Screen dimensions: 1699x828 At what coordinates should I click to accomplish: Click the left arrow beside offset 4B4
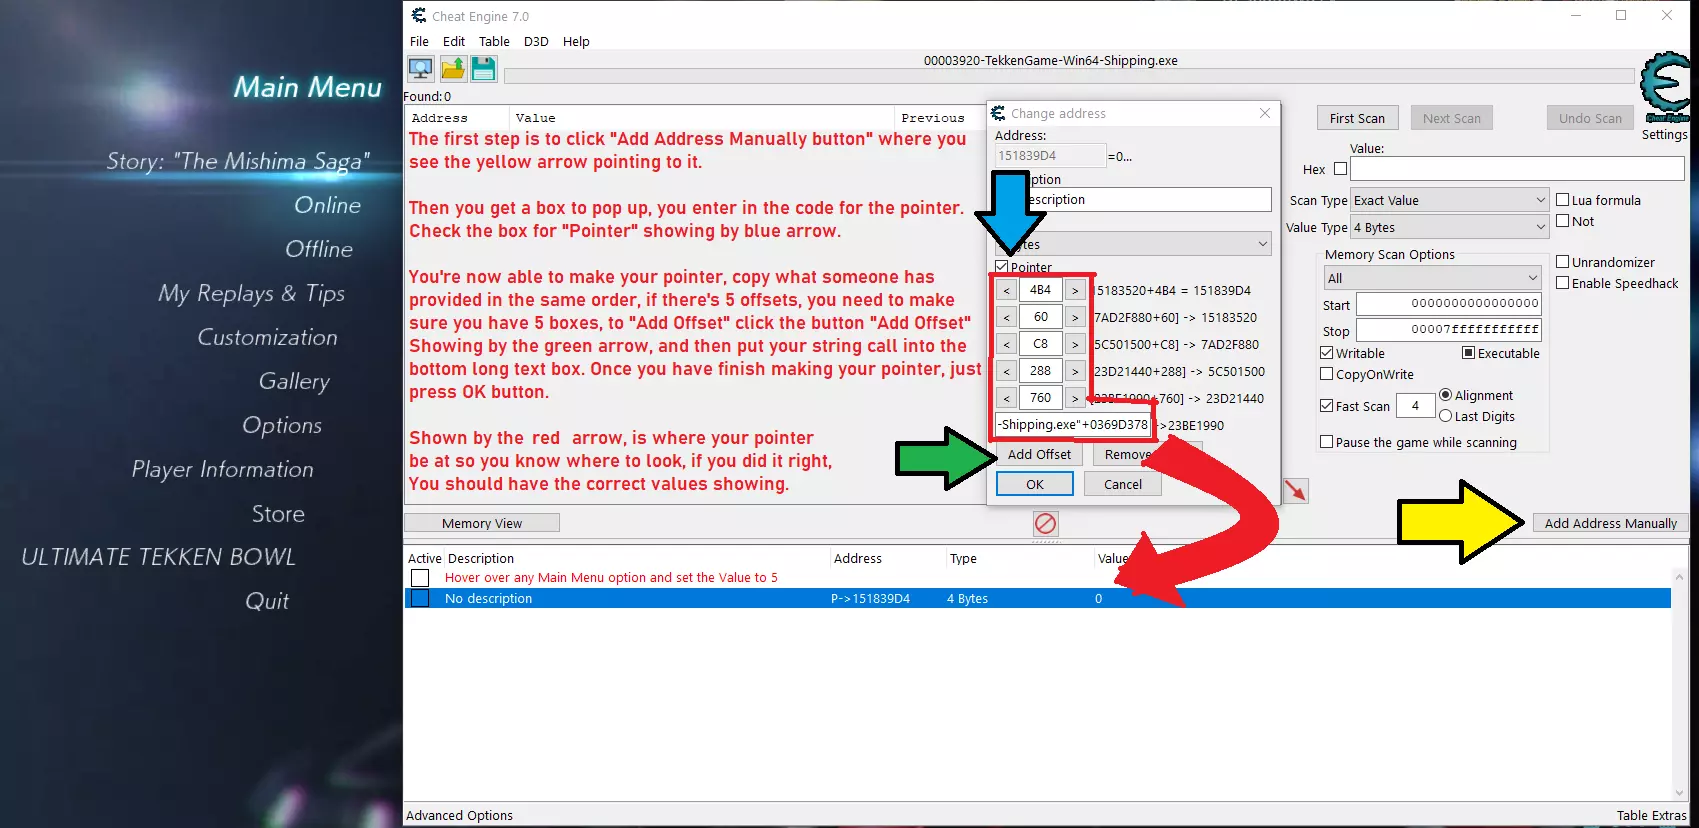tap(1007, 290)
